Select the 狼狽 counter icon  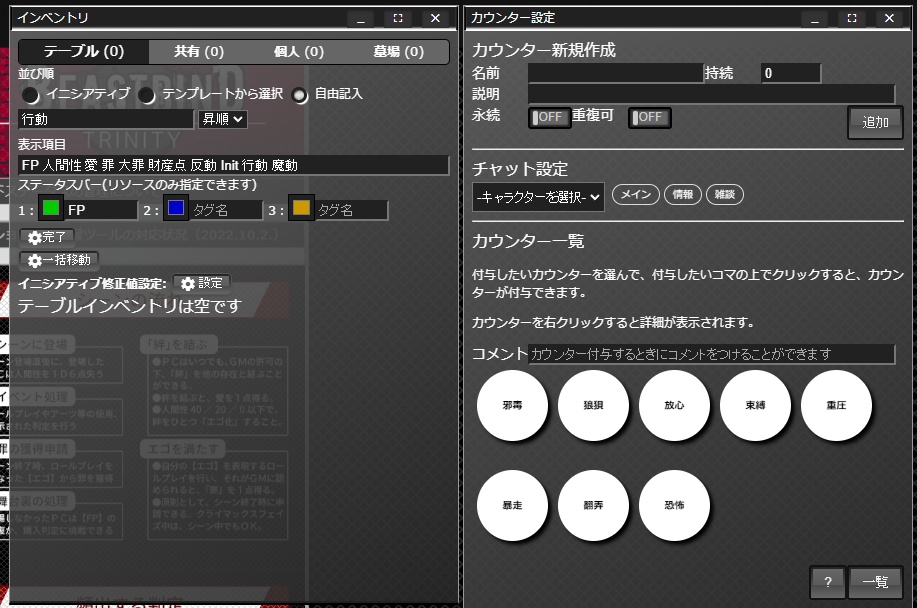point(593,405)
